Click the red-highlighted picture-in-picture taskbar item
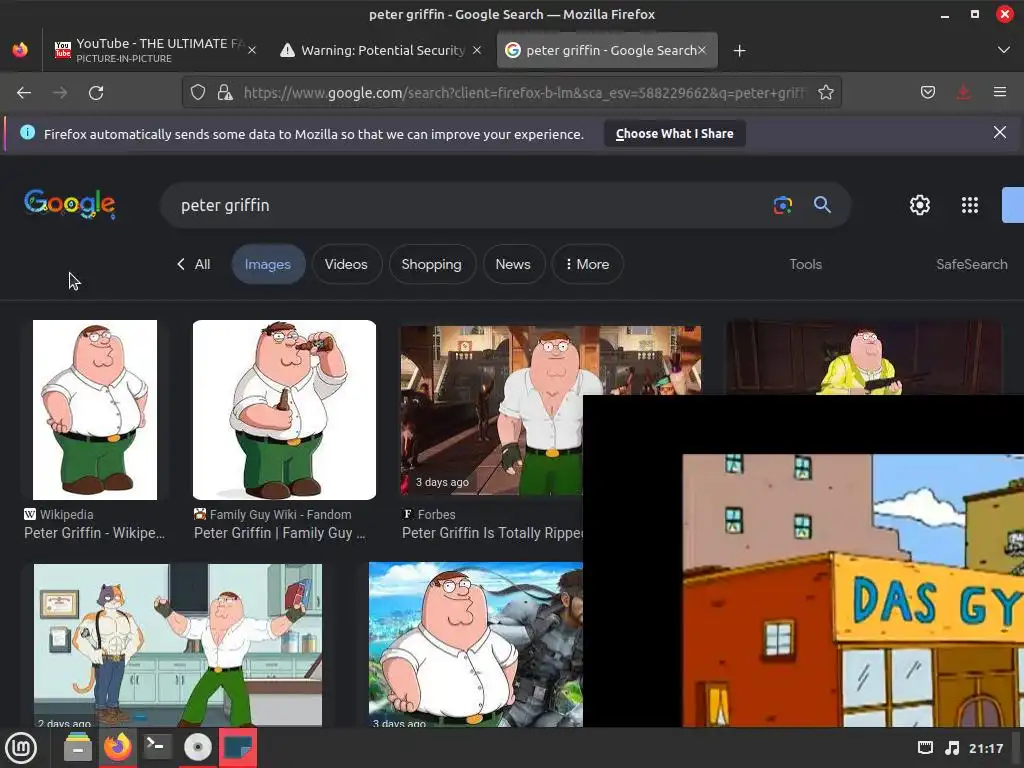This screenshot has height=768, width=1024. pyautogui.click(x=238, y=748)
